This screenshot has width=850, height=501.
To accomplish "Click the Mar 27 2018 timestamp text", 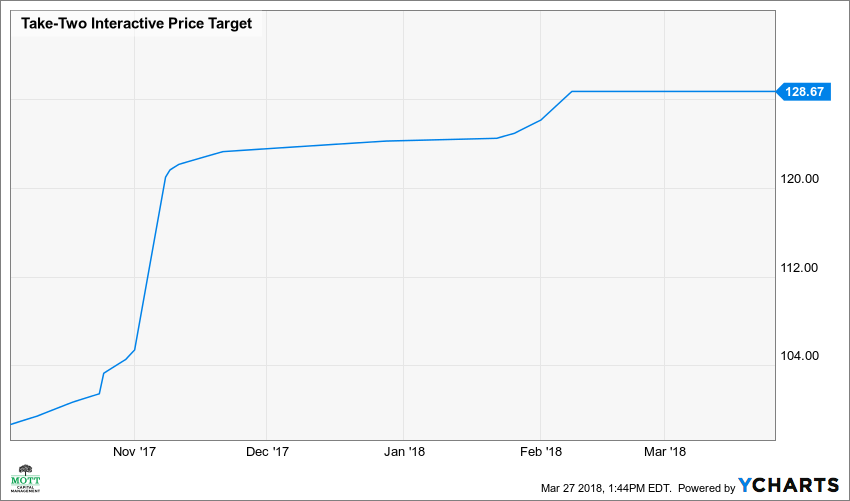I will [606, 487].
